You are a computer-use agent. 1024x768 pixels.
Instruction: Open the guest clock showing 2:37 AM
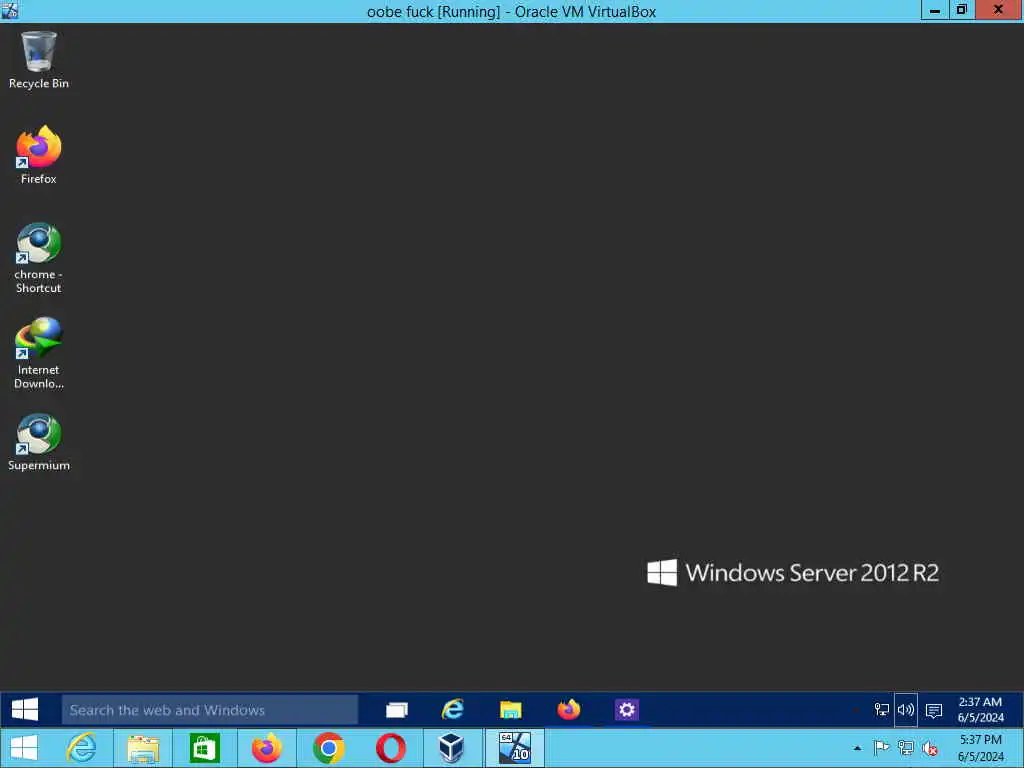coord(980,710)
